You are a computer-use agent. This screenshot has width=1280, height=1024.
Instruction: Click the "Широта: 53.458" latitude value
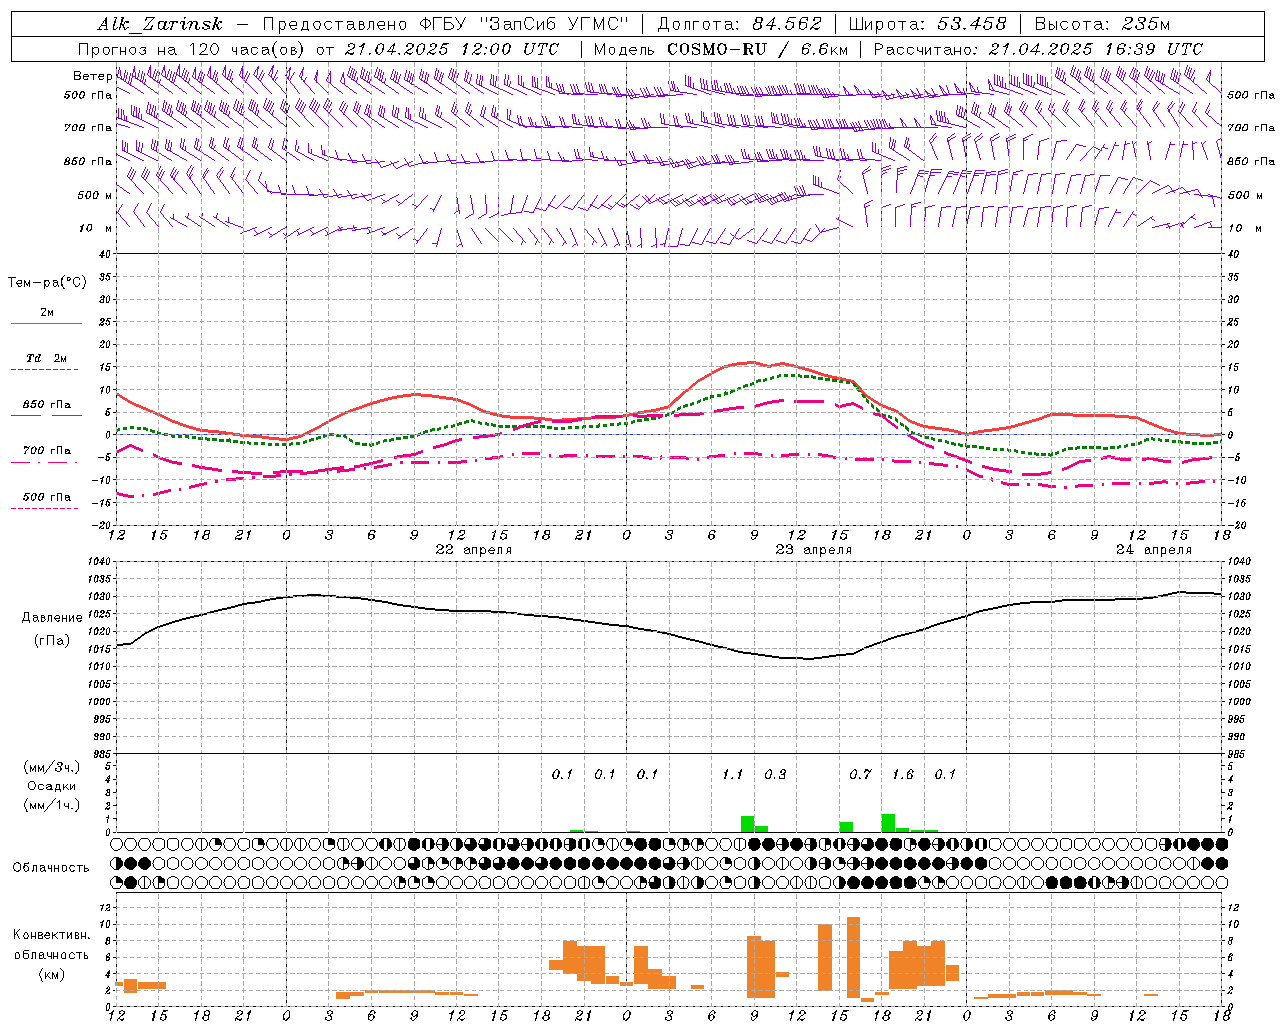(927, 25)
